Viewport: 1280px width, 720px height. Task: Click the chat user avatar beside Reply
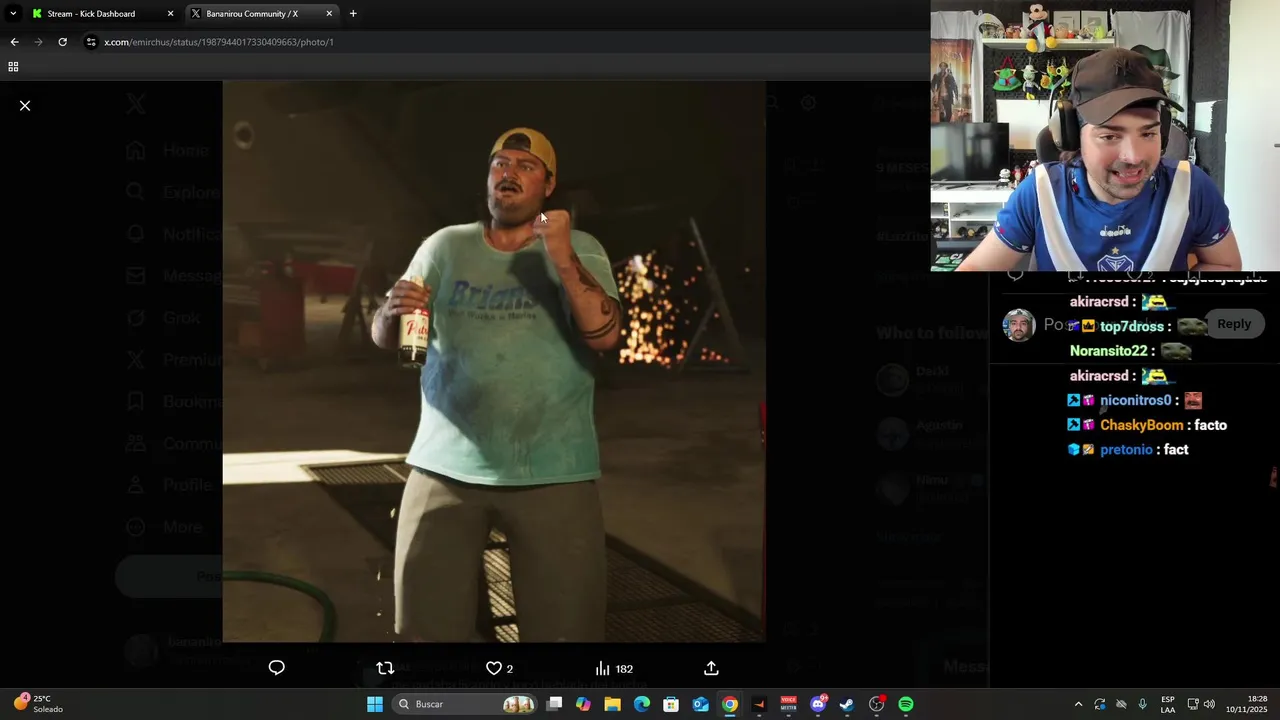[1019, 325]
